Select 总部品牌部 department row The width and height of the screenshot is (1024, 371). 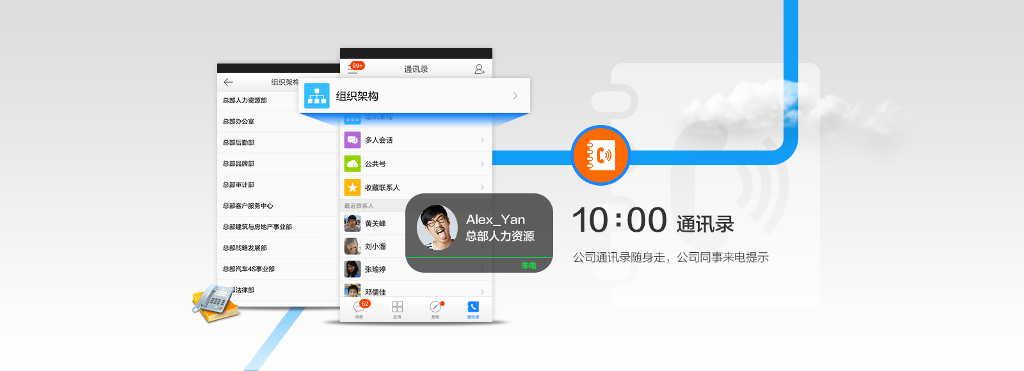[x=278, y=163]
